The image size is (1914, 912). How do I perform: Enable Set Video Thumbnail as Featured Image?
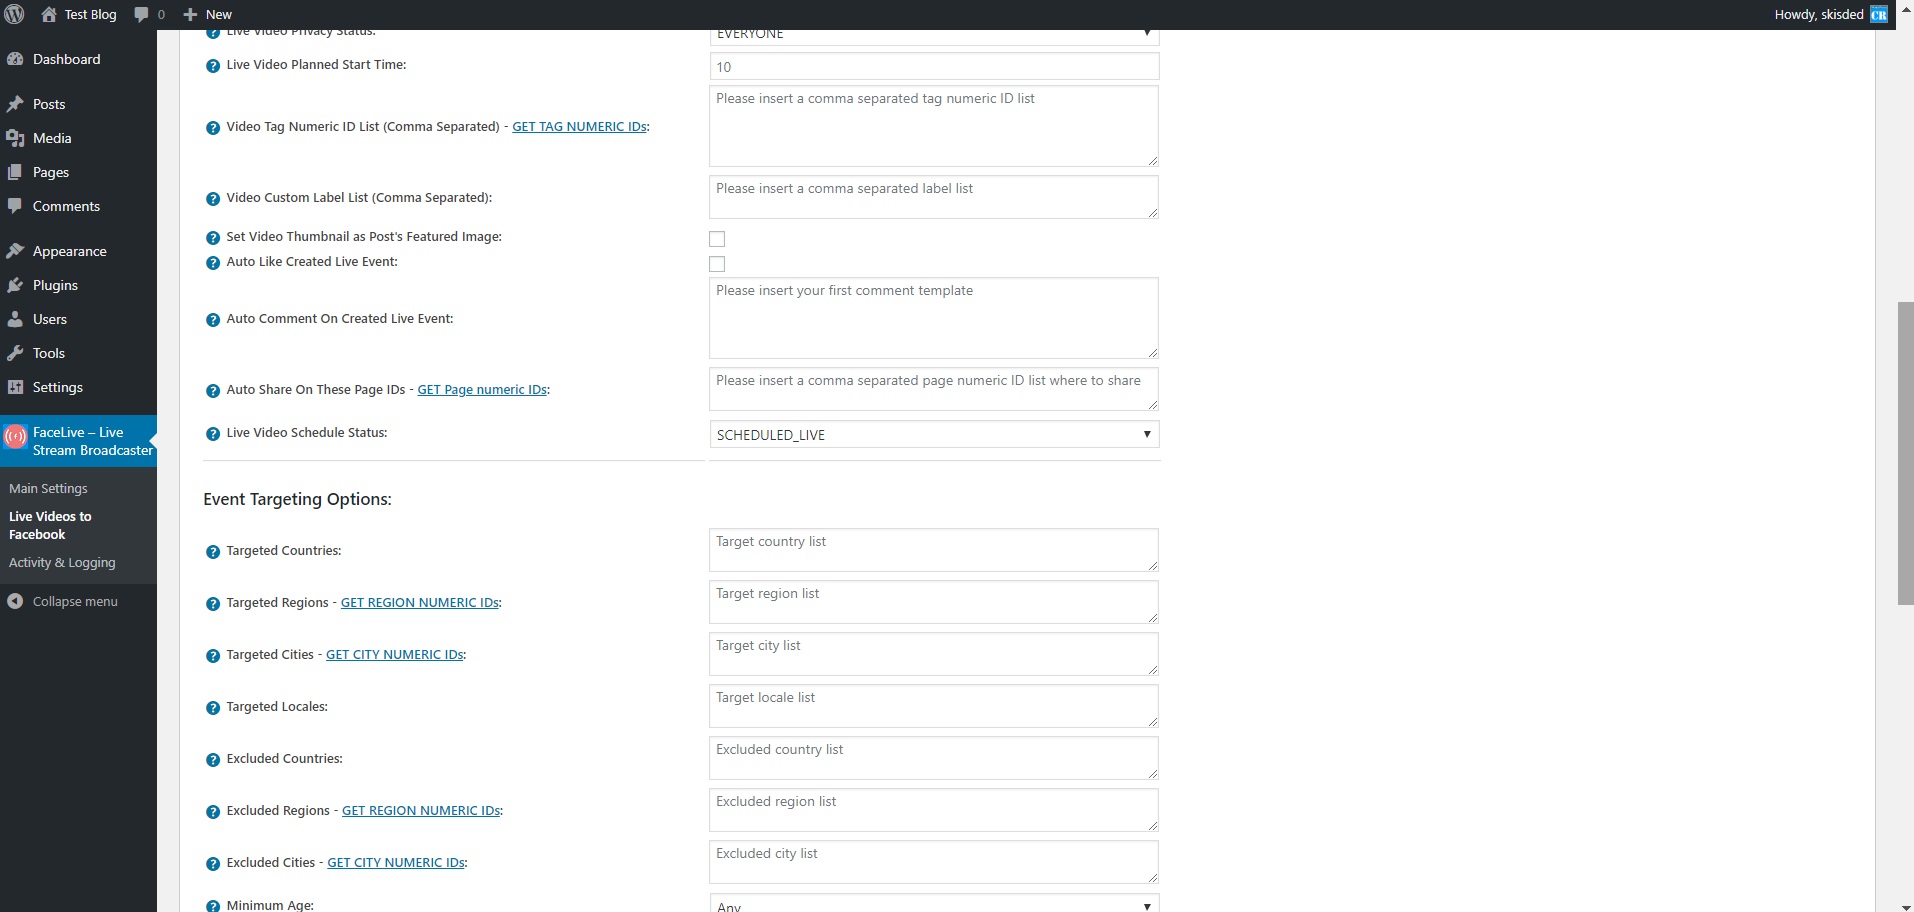pos(716,238)
